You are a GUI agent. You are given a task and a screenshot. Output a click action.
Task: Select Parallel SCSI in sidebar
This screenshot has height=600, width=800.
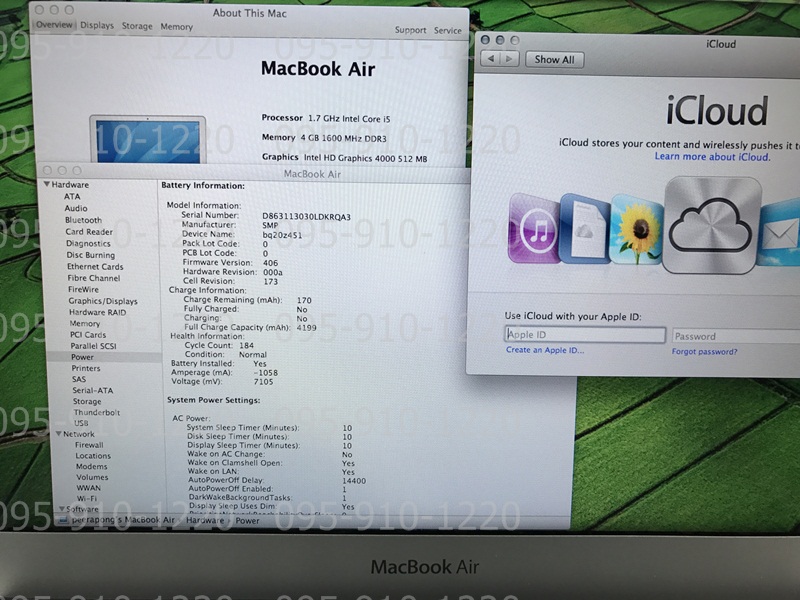93,346
